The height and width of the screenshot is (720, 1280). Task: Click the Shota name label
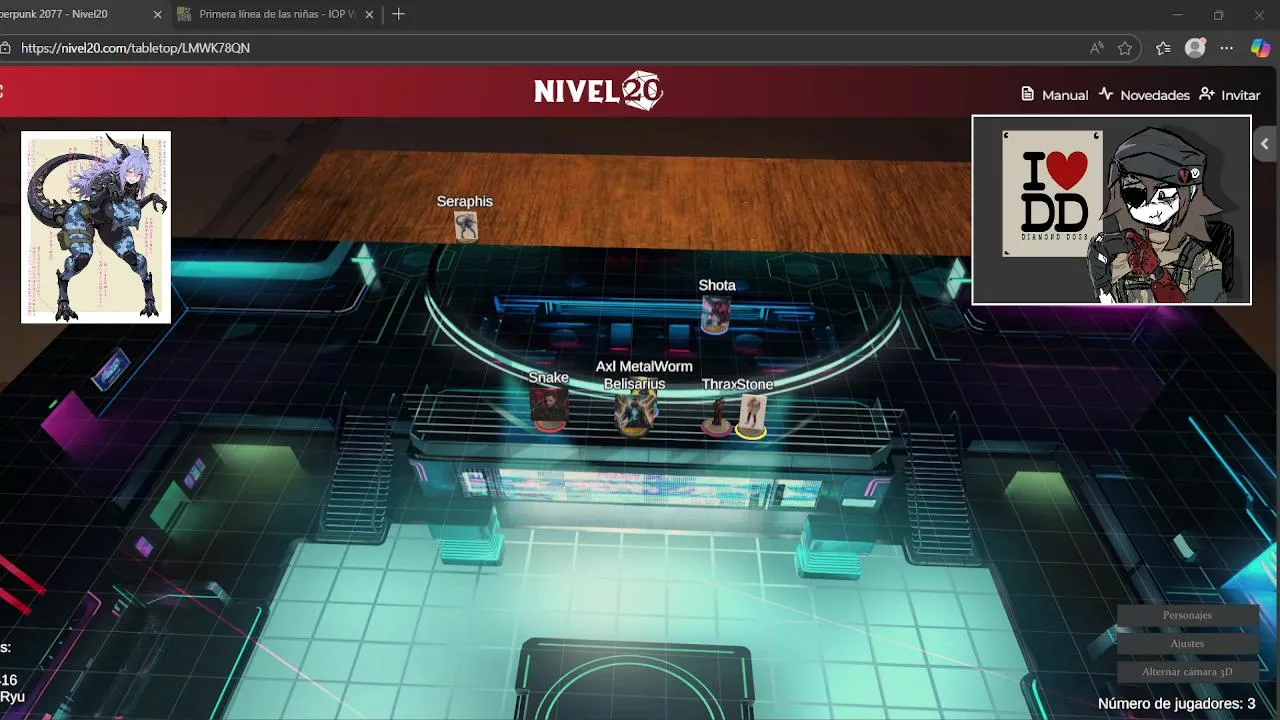717,285
